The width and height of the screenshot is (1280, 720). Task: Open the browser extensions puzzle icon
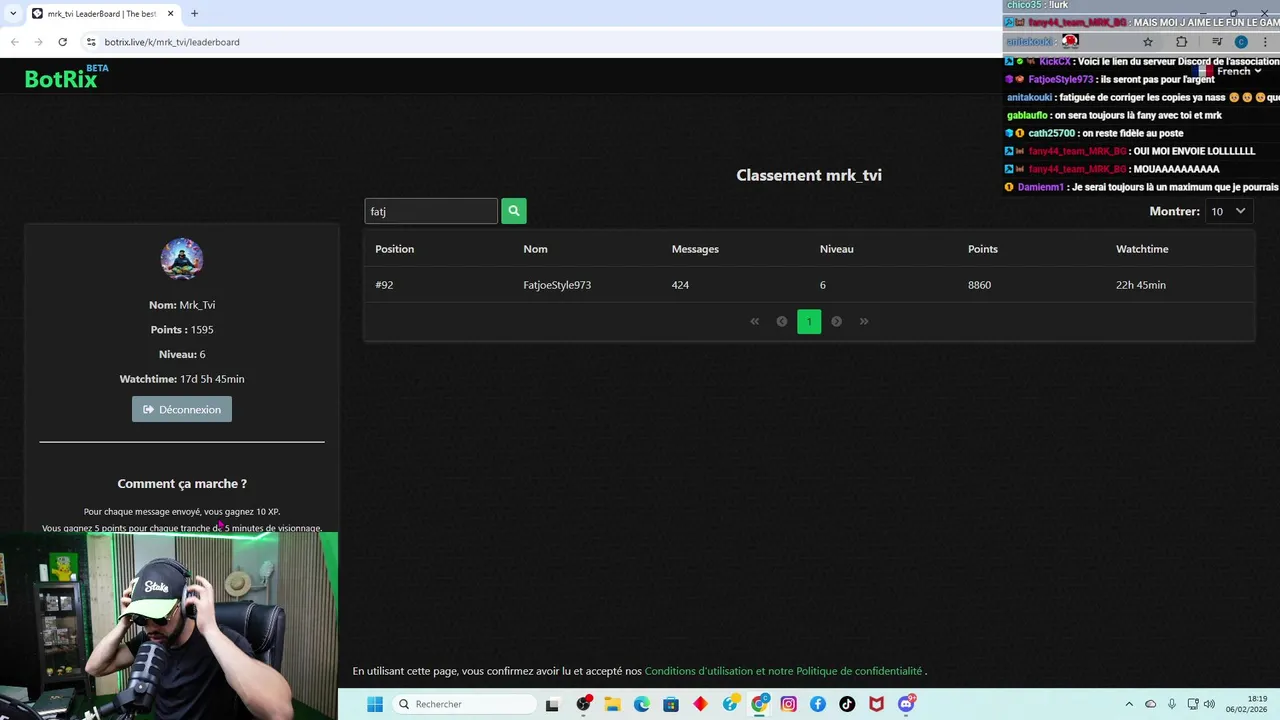pos(1181,42)
